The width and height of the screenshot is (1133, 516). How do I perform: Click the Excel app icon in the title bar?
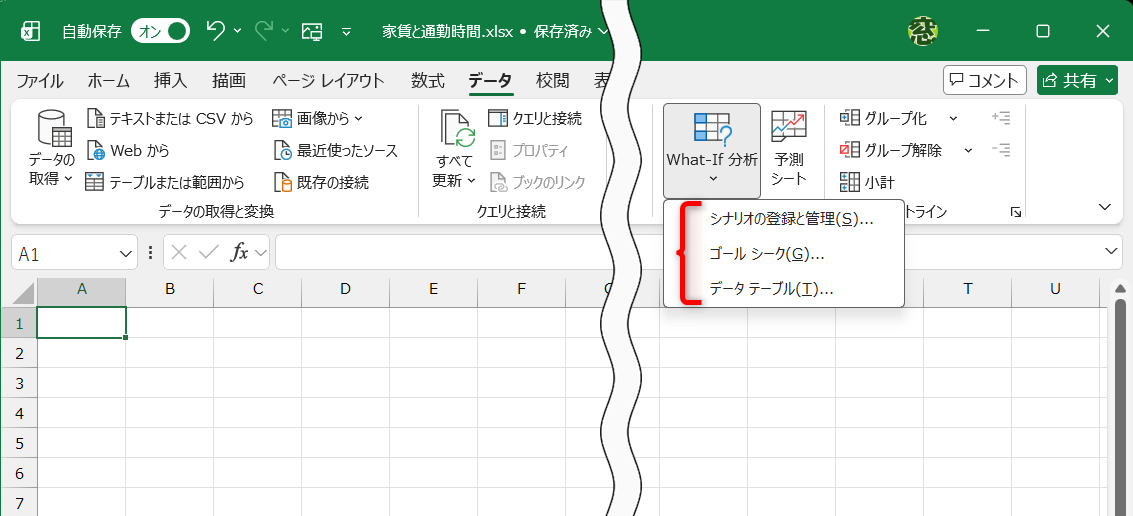click(30, 31)
